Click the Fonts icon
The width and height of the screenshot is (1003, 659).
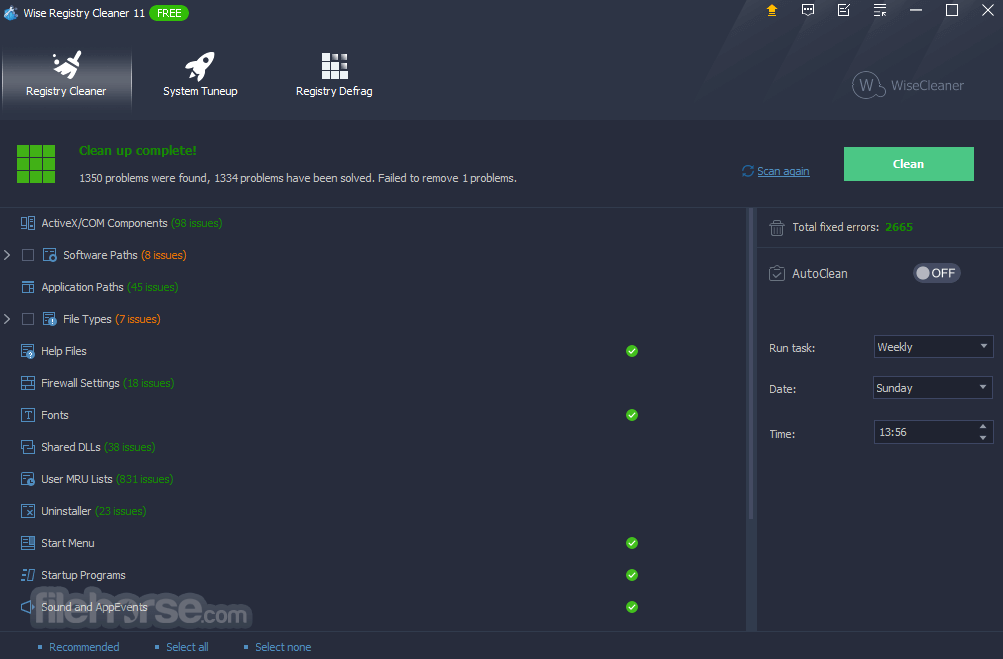(x=28, y=415)
